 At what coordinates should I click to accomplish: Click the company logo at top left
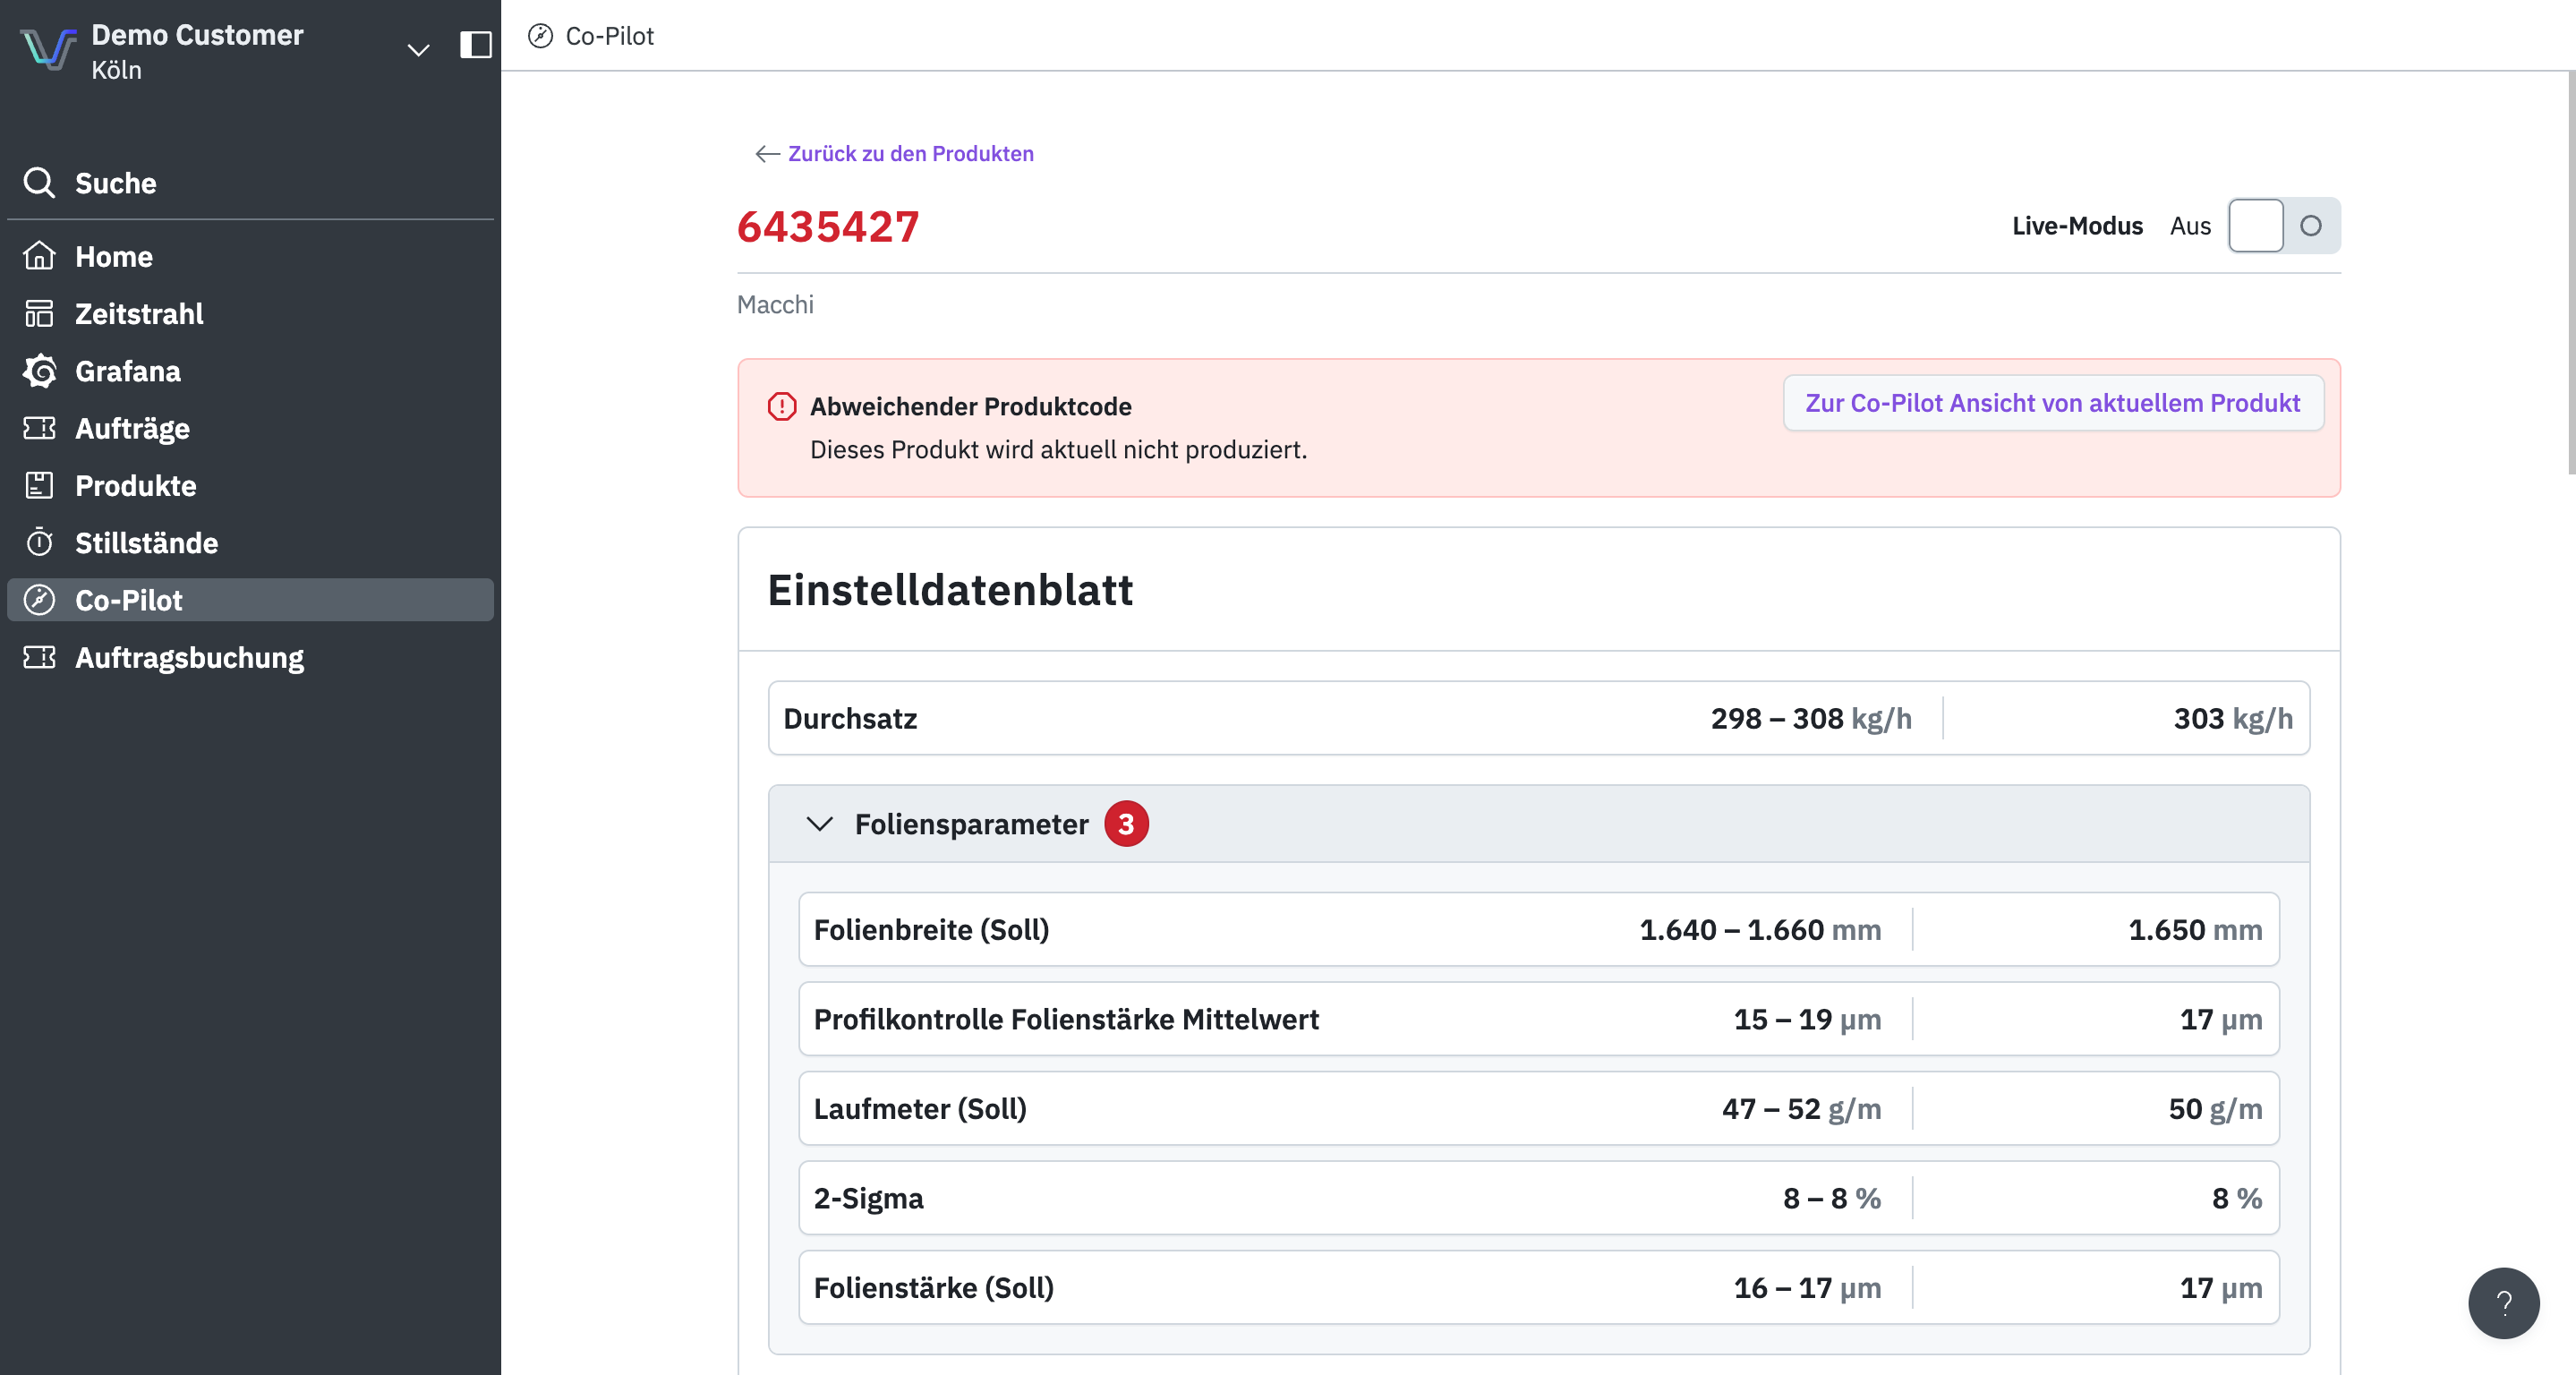coord(48,50)
